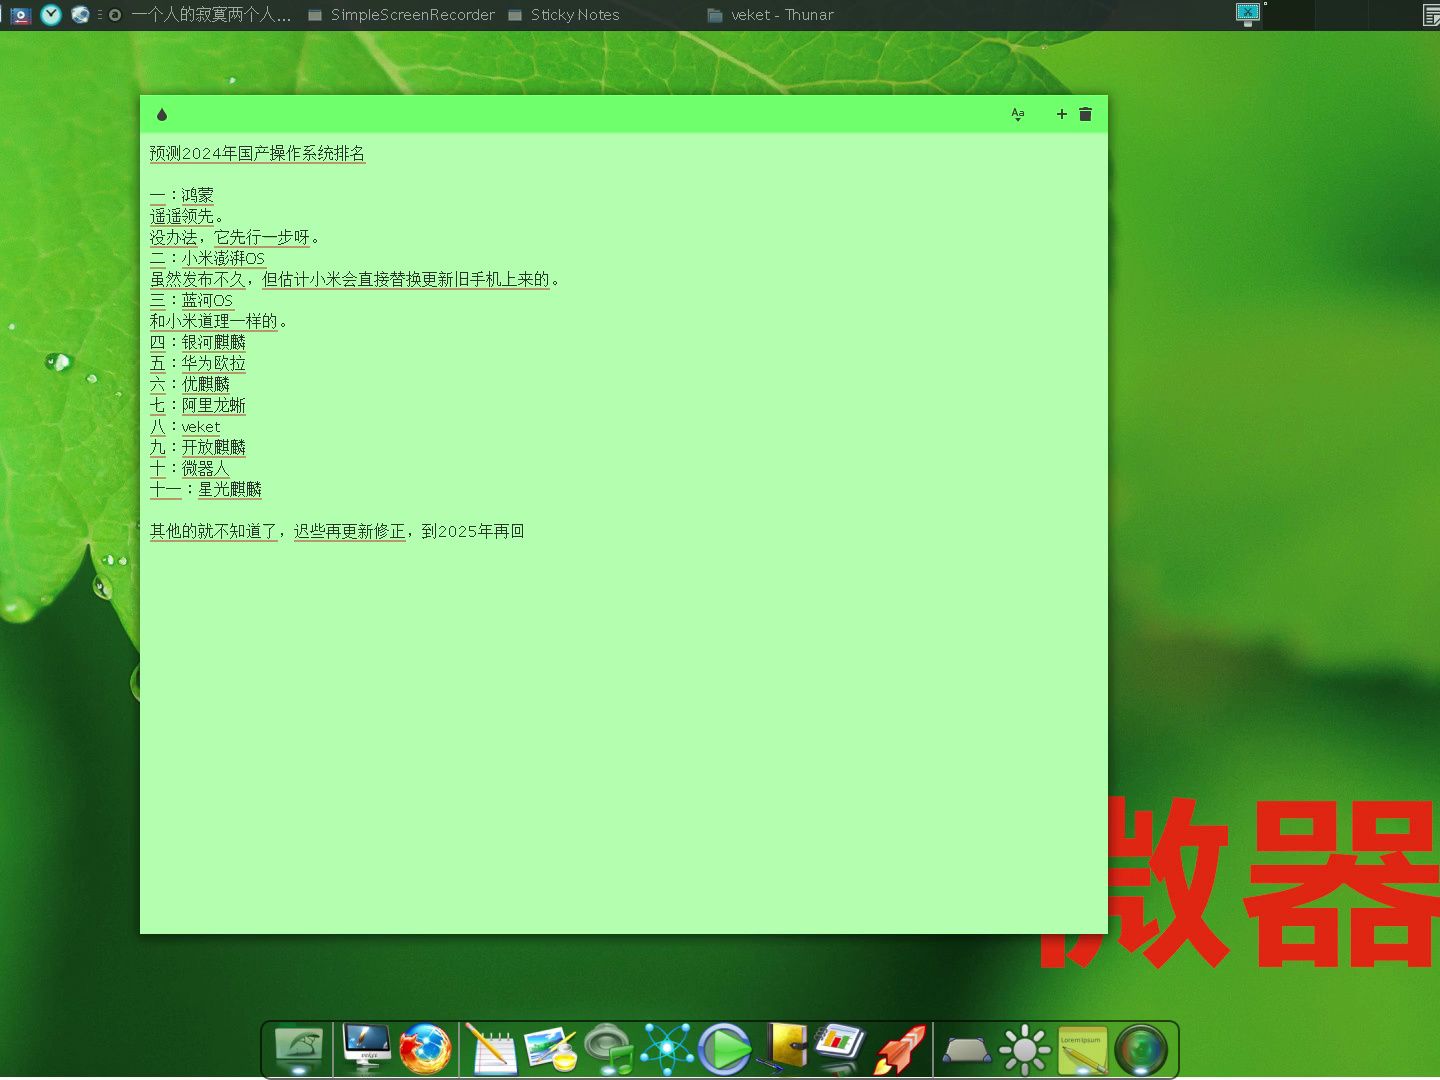Click the last line beginning 其他的就不知道了

click(x=337, y=531)
